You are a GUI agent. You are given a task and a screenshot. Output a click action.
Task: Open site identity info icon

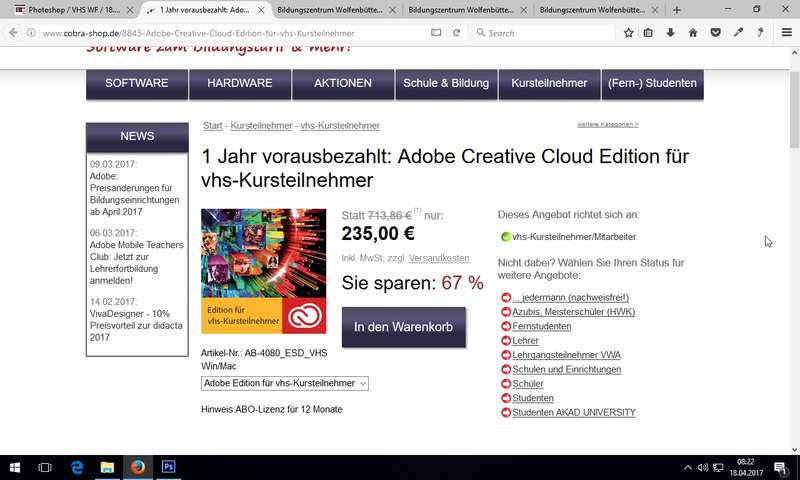coord(31,33)
